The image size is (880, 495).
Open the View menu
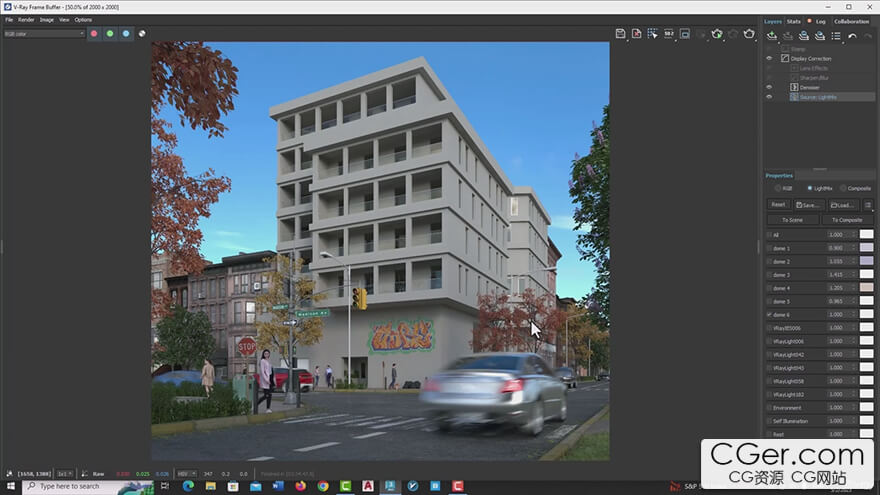click(x=65, y=20)
